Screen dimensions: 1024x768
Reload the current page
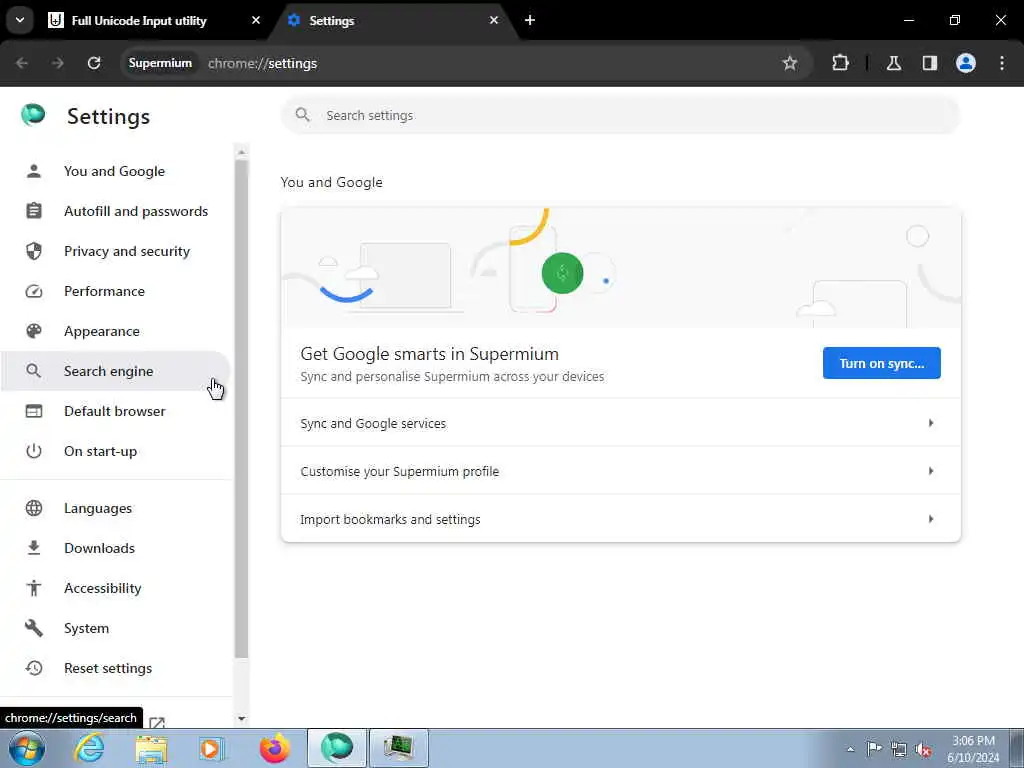click(94, 63)
